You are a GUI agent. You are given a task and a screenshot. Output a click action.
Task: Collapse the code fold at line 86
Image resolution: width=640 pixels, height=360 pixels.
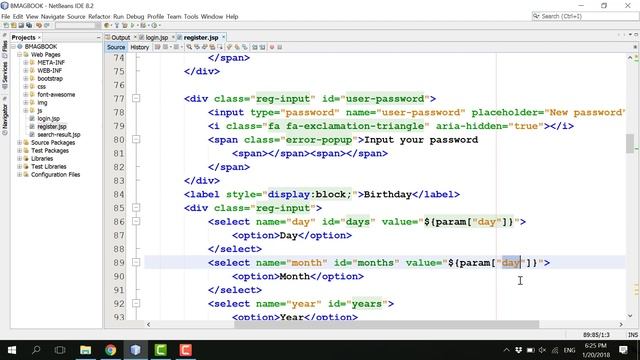(136, 221)
